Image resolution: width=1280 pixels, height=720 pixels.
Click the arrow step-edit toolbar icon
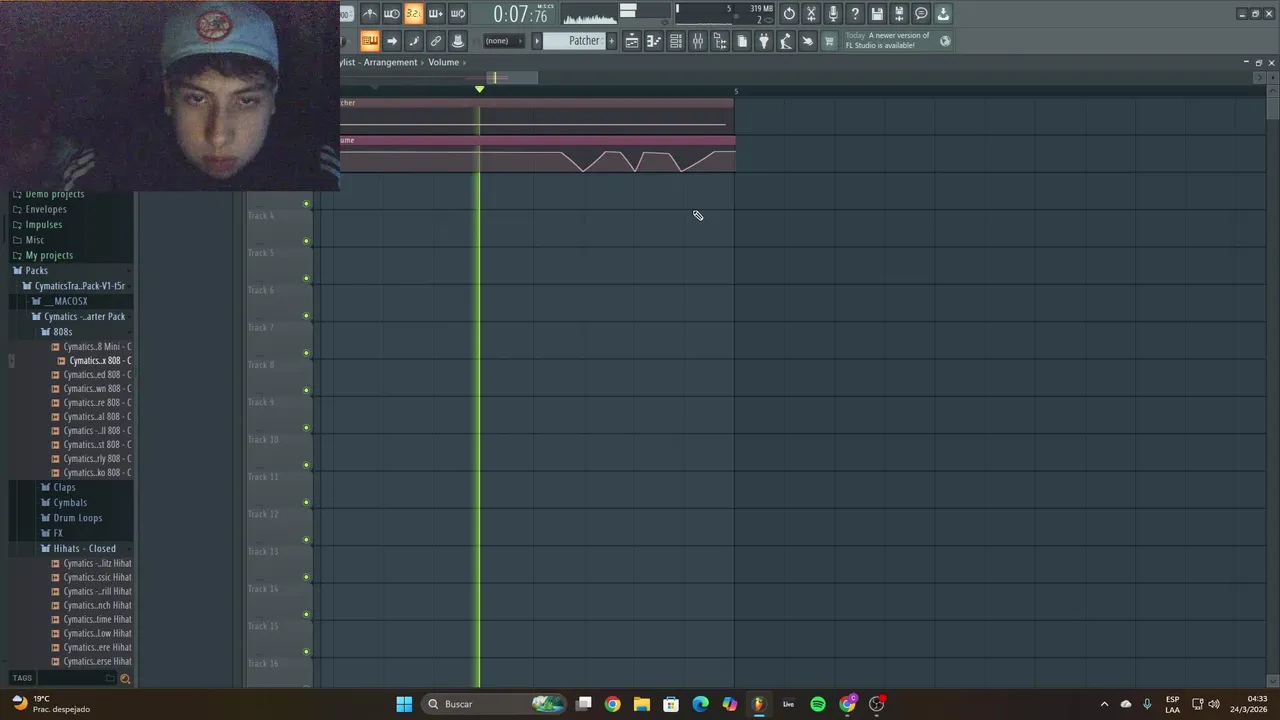click(392, 41)
